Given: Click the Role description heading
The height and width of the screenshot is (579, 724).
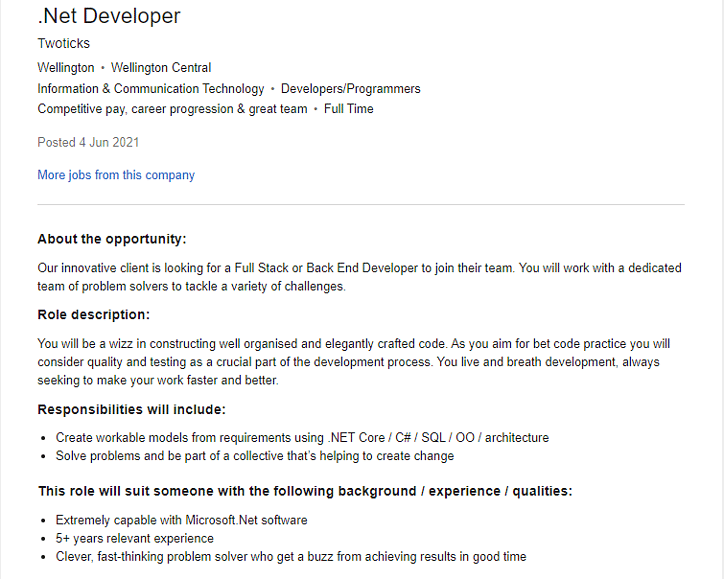Looking at the screenshot, I should coord(93,314).
